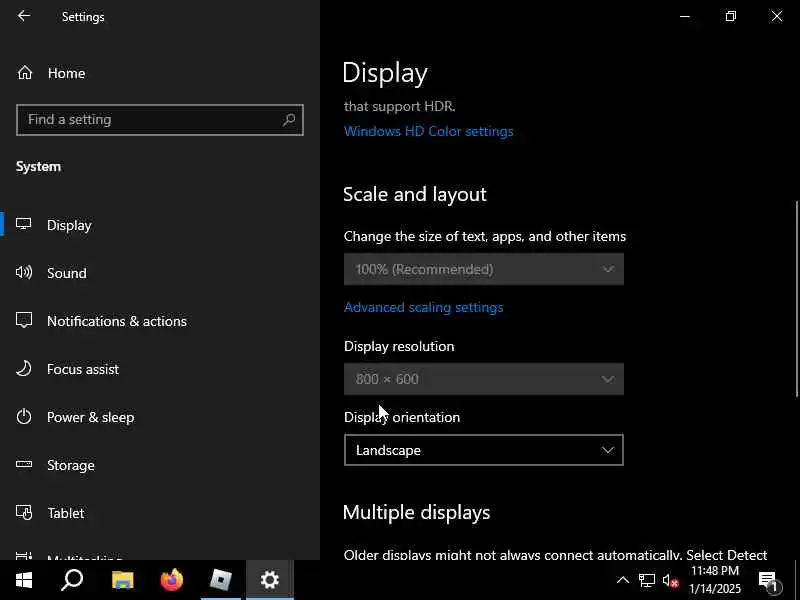Screen dimensions: 800x600
Task: Open the Action Center notifications icon
Action: [768, 581]
